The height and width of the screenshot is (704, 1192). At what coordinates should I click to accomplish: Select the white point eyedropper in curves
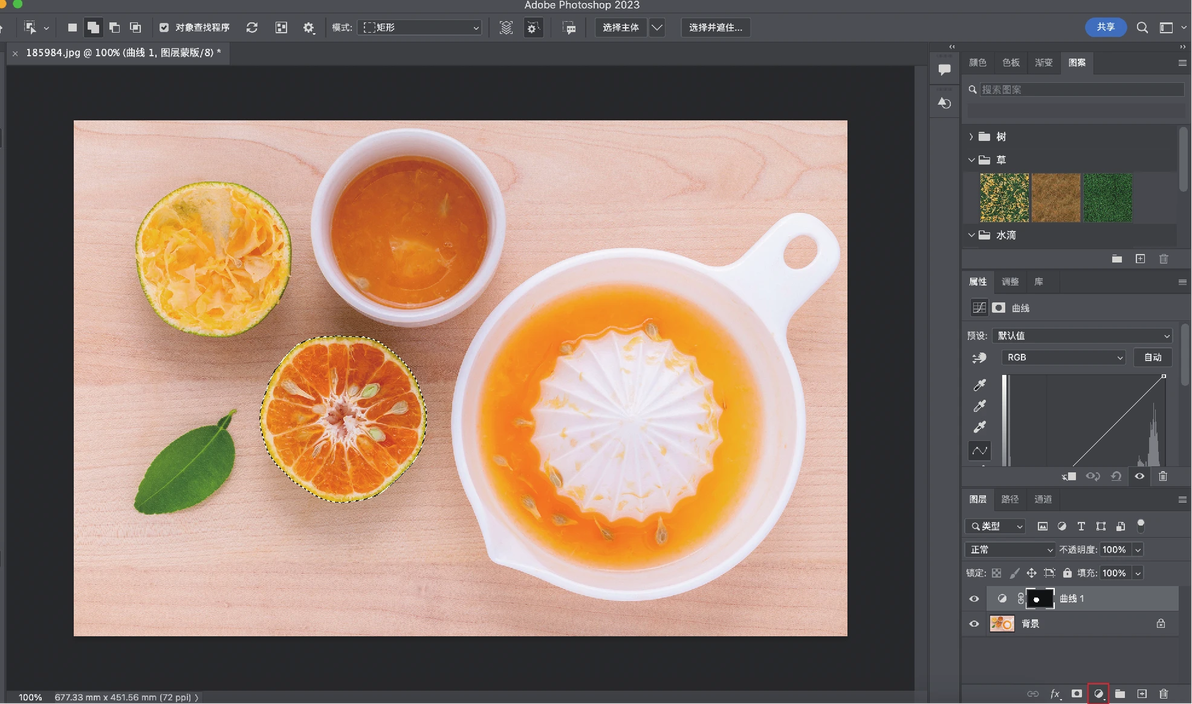coord(980,427)
